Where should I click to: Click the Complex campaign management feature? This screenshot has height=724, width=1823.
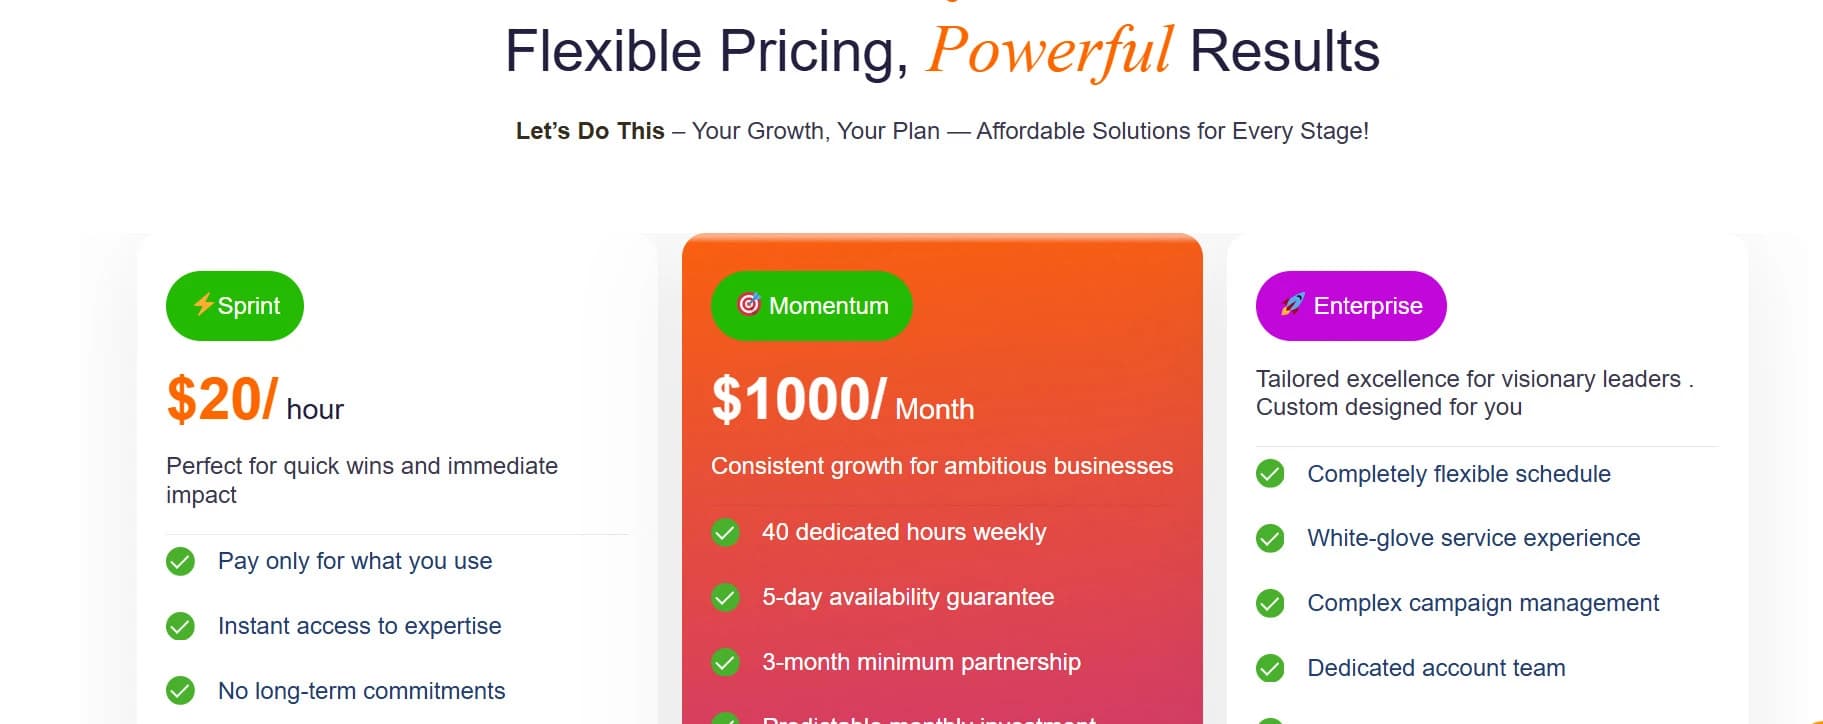(x=1483, y=603)
